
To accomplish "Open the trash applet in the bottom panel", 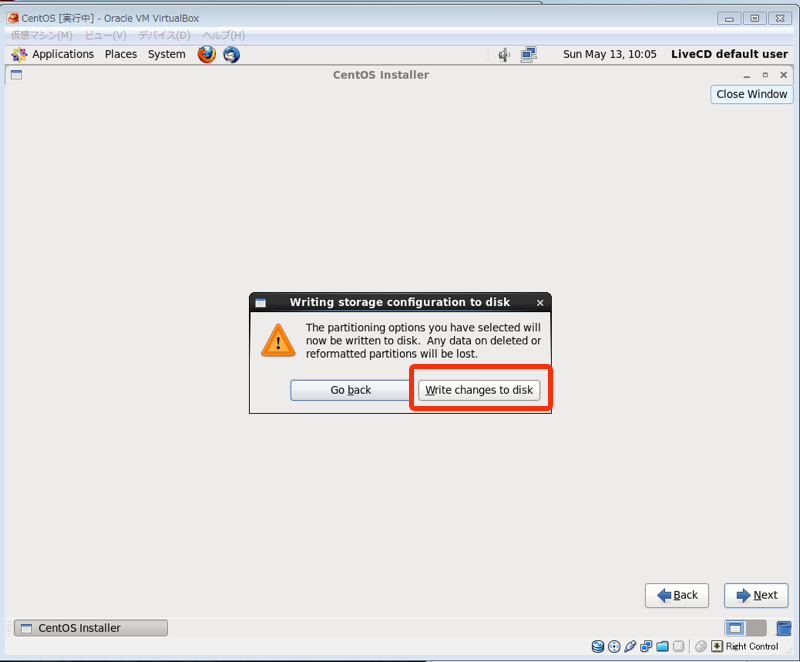I will [784, 628].
